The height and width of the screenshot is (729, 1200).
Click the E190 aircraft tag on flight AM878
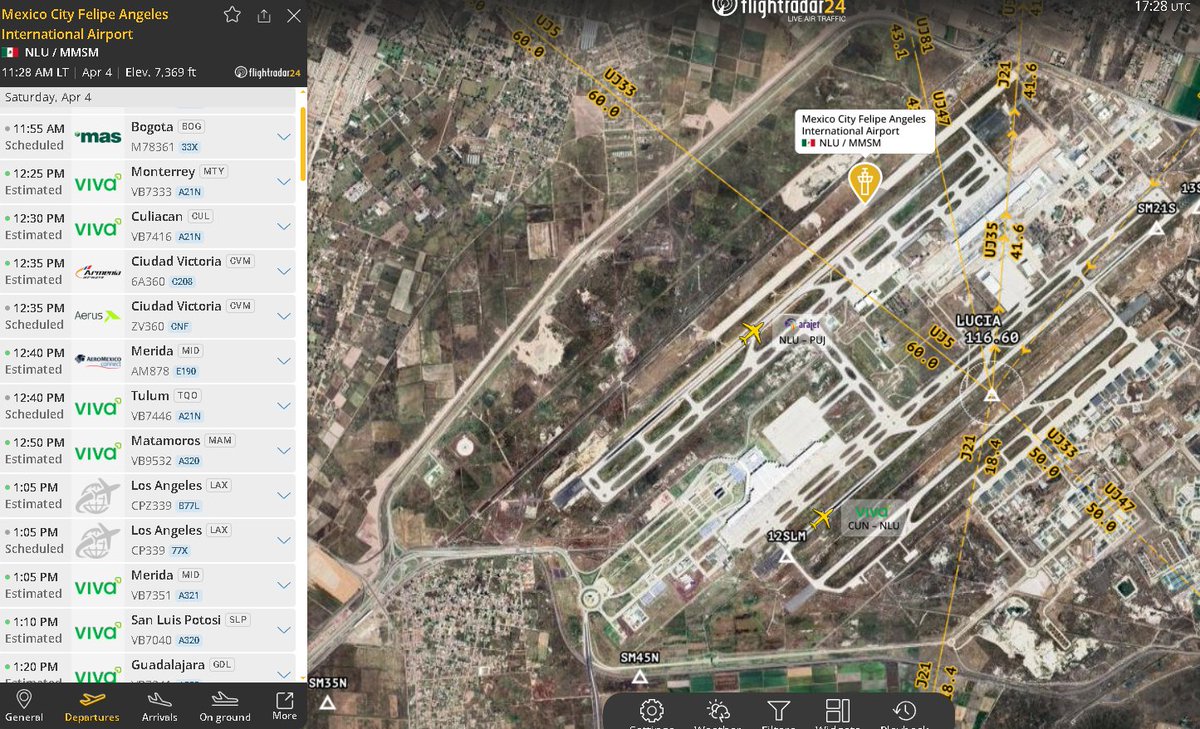point(186,371)
